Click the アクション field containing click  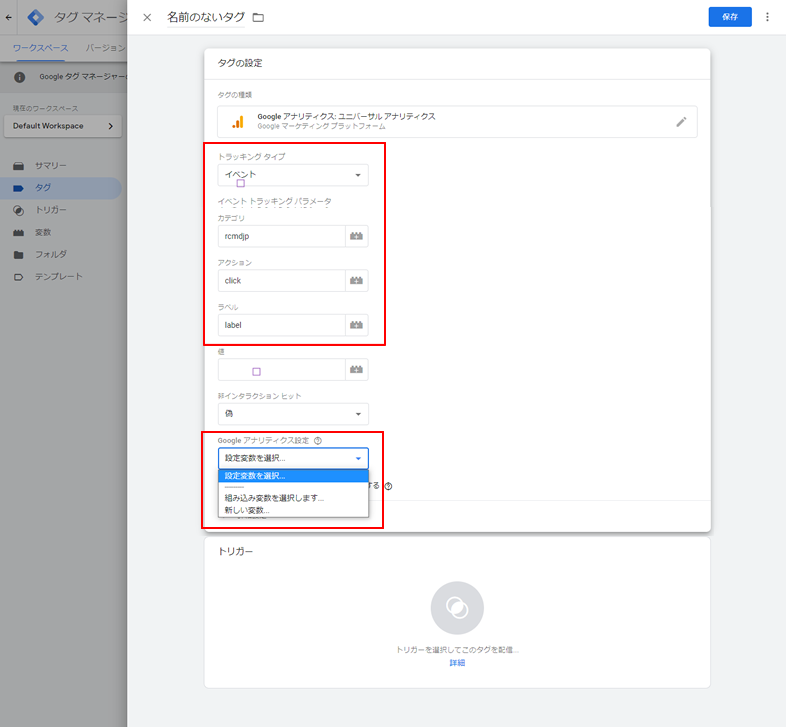[x=282, y=281]
